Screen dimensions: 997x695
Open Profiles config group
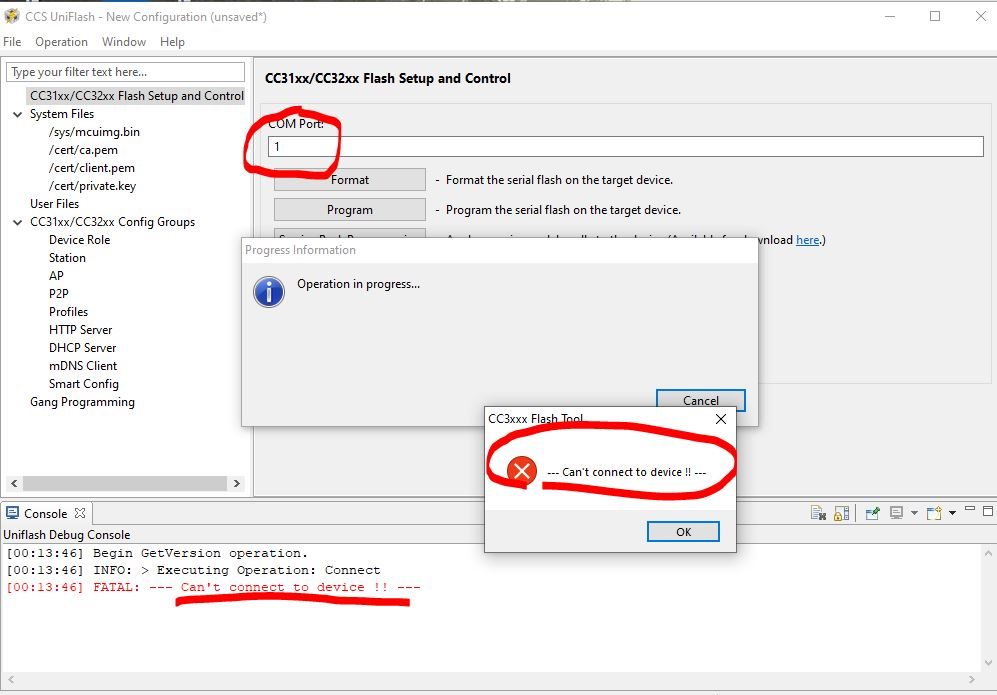[69, 312]
